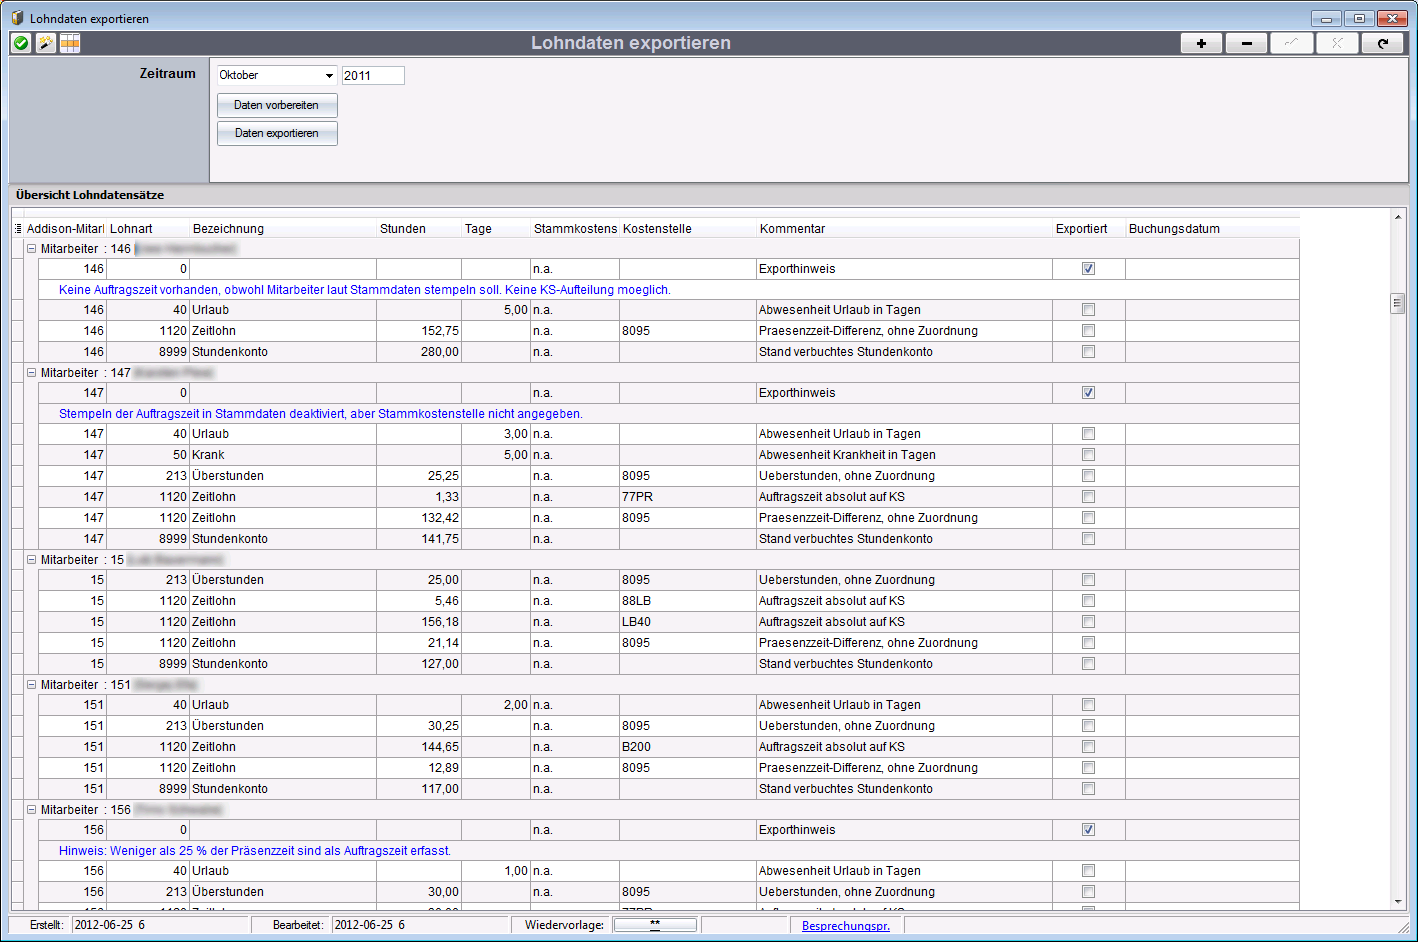
Task: Select the Kostenstelle B200 cell
Action: coord(688,747)
